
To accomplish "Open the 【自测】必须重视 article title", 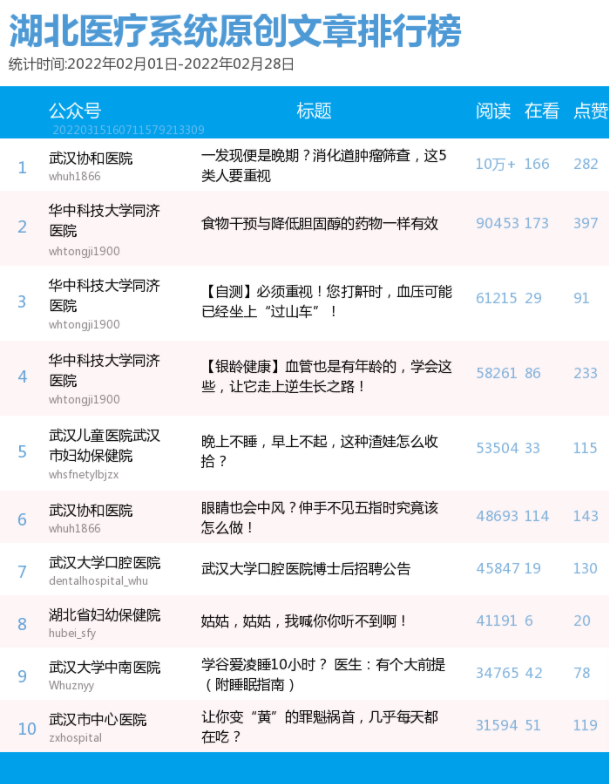I will pyautogui.click(x=326, y=301).
